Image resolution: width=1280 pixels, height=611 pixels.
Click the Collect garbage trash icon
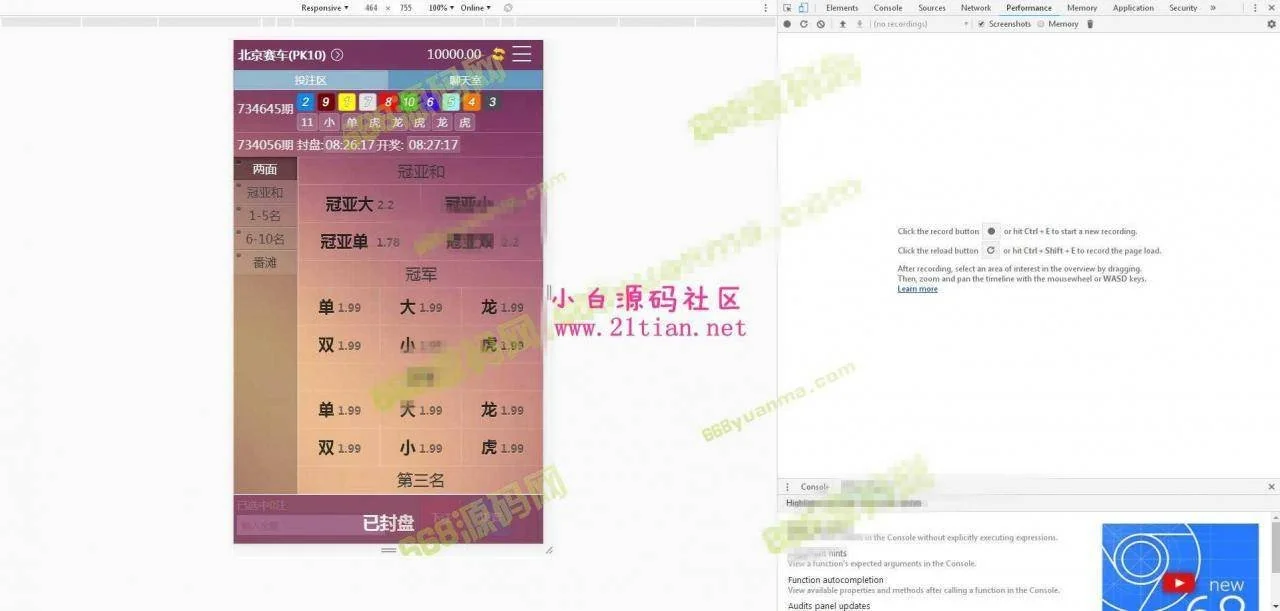(1090, 24)
